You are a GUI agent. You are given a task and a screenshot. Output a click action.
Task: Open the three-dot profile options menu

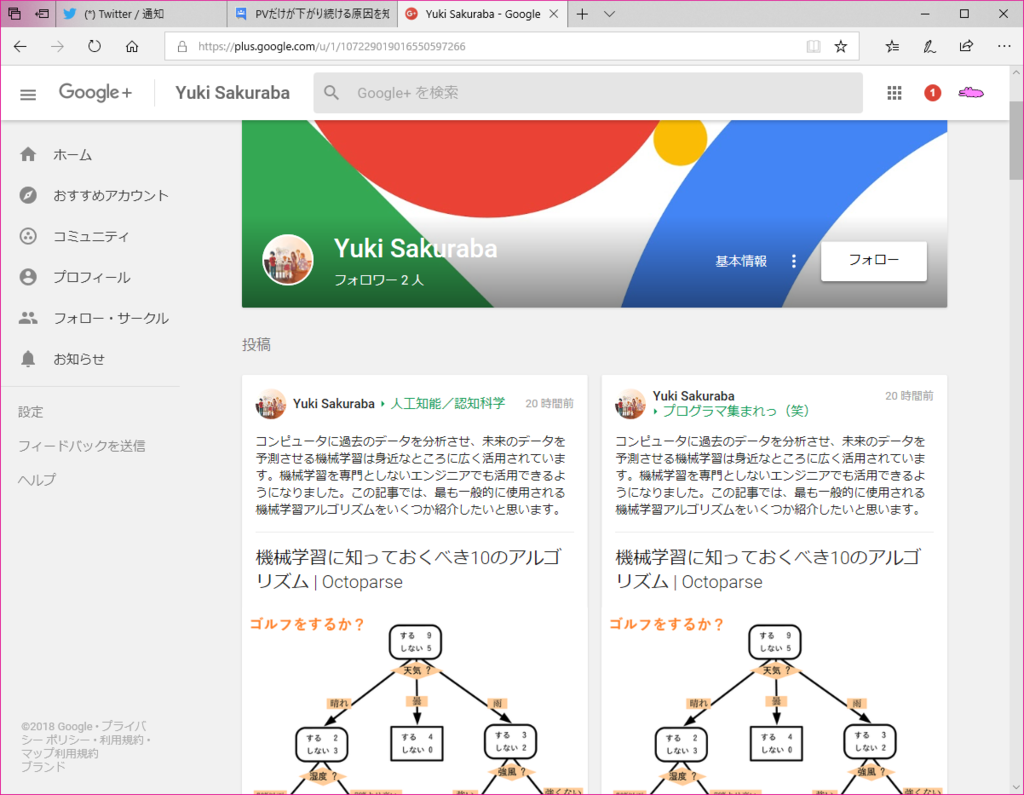(793, 261)
